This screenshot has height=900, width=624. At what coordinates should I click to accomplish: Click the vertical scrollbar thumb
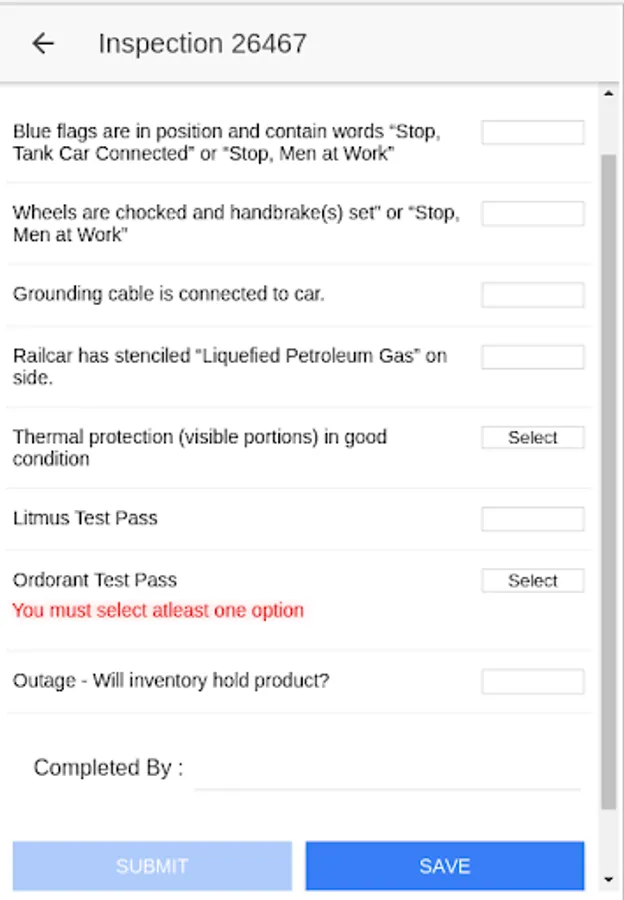[608, 480]
